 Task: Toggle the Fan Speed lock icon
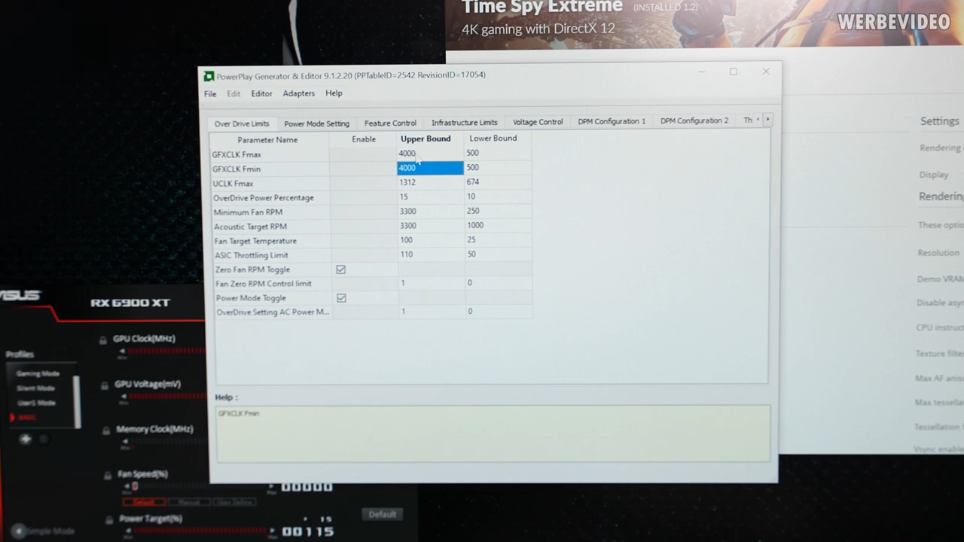tap(108, 475)
